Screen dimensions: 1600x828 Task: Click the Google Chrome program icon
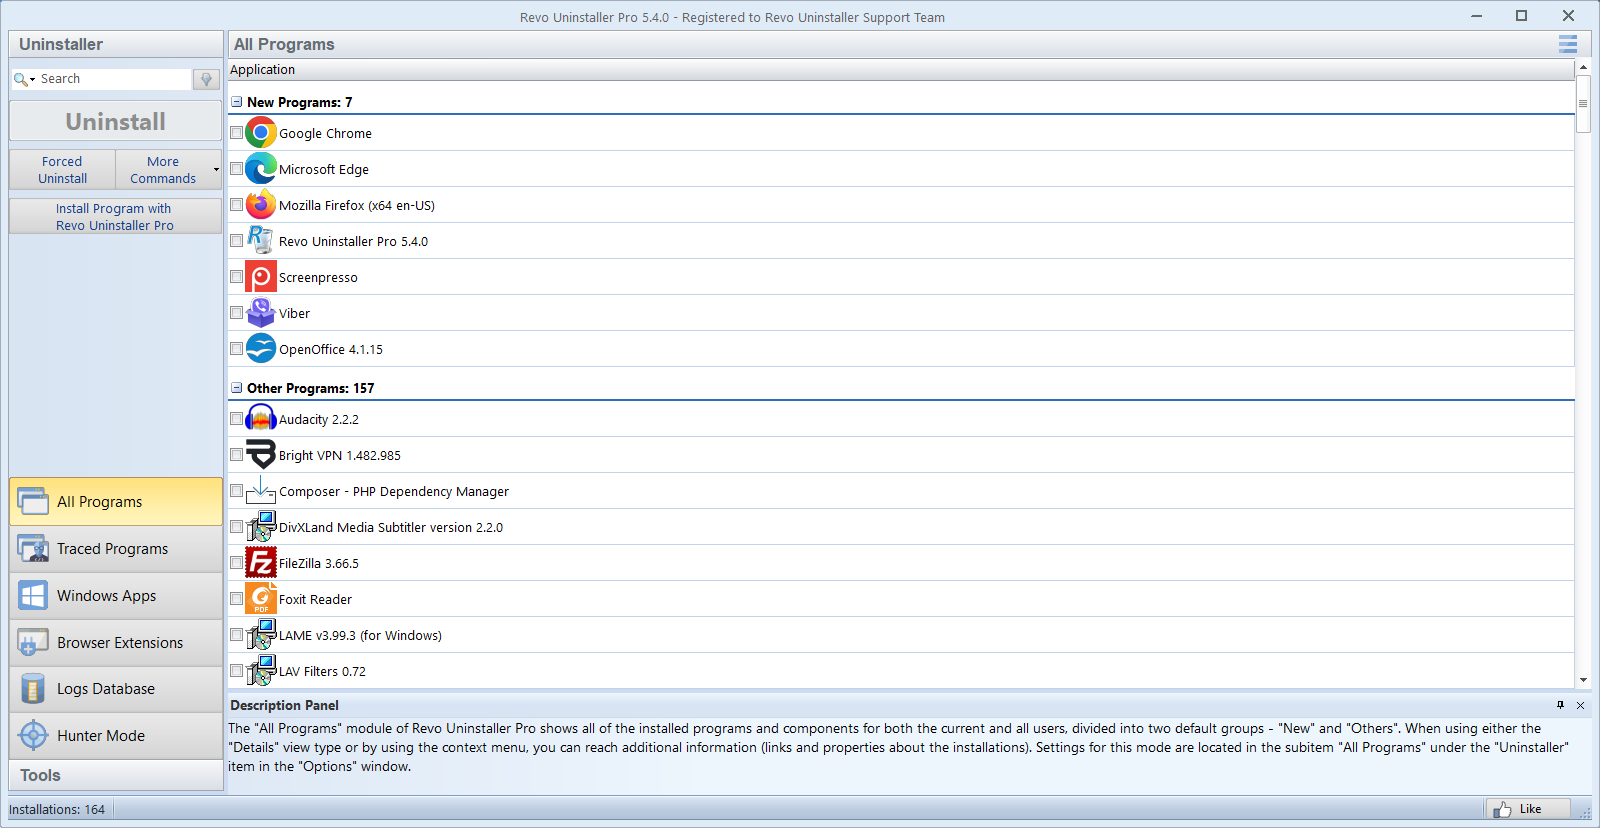tap(260, 133)
